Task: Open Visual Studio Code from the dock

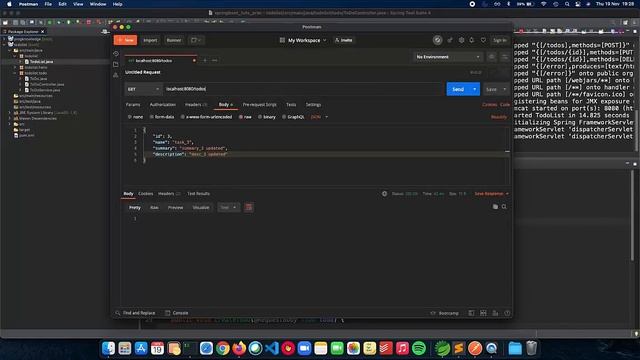Action: (271, 348)
